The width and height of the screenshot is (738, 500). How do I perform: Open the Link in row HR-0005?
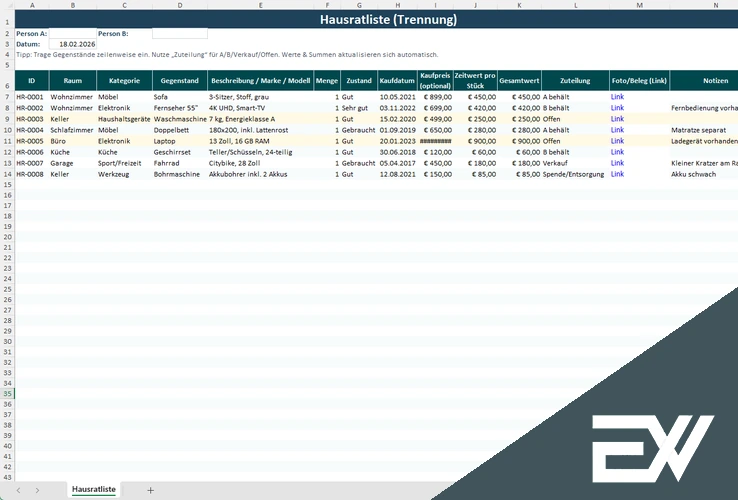point(617,141)
